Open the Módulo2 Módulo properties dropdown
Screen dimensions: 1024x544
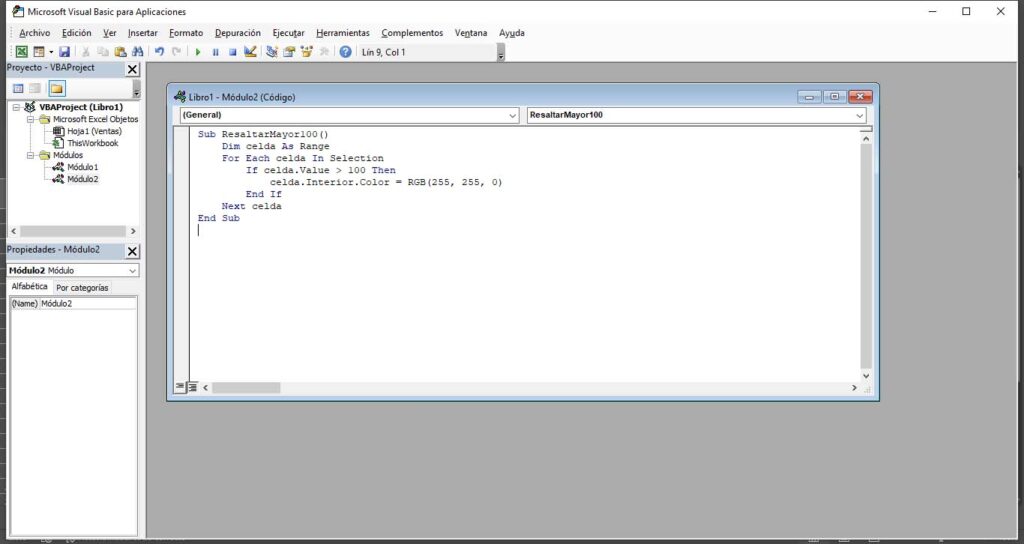[133, 270]
